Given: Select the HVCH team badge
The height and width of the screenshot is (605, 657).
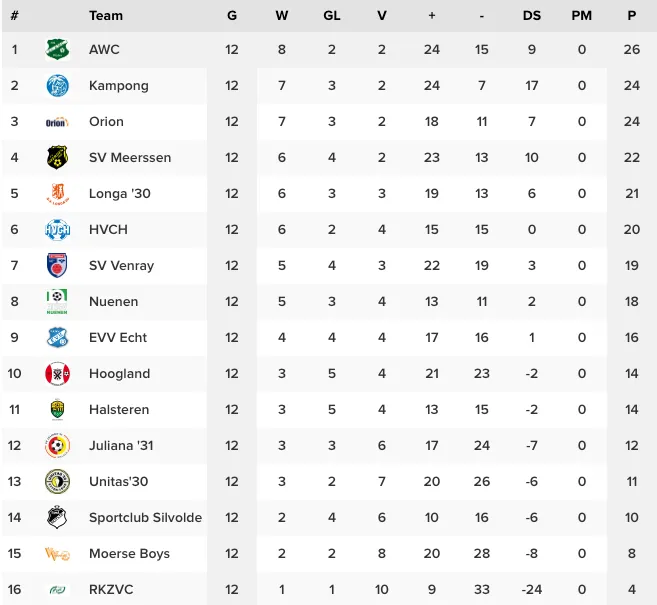Looking at the screenshot, I should [57, 230].
